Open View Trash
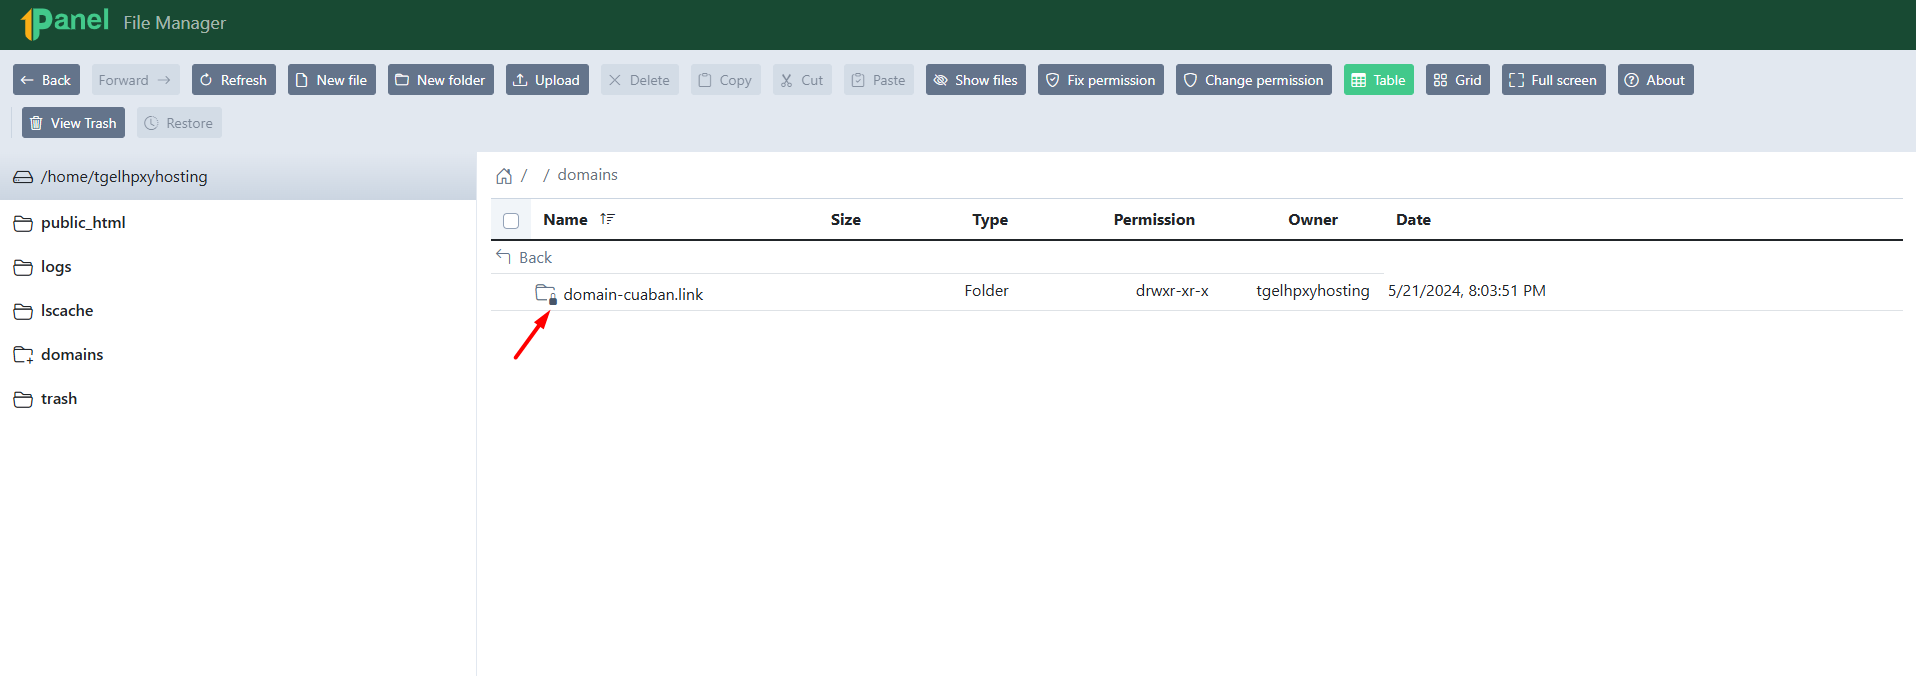Viewport: 1916px width, 676px height. (73, 123)
